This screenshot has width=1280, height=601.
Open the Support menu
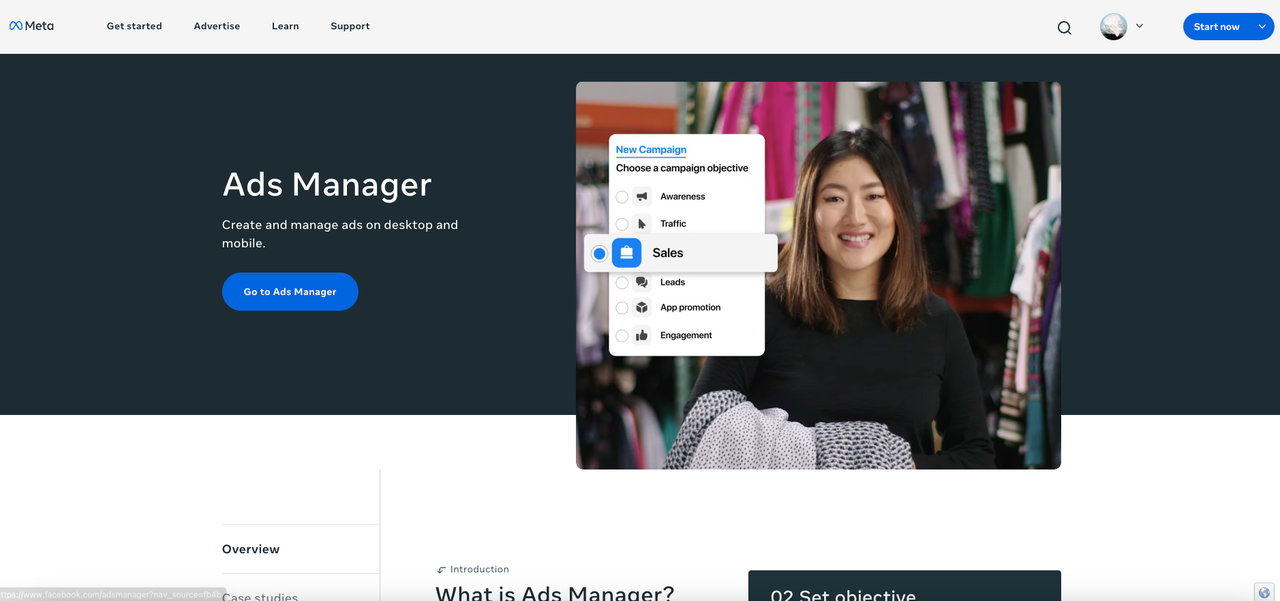350,26
